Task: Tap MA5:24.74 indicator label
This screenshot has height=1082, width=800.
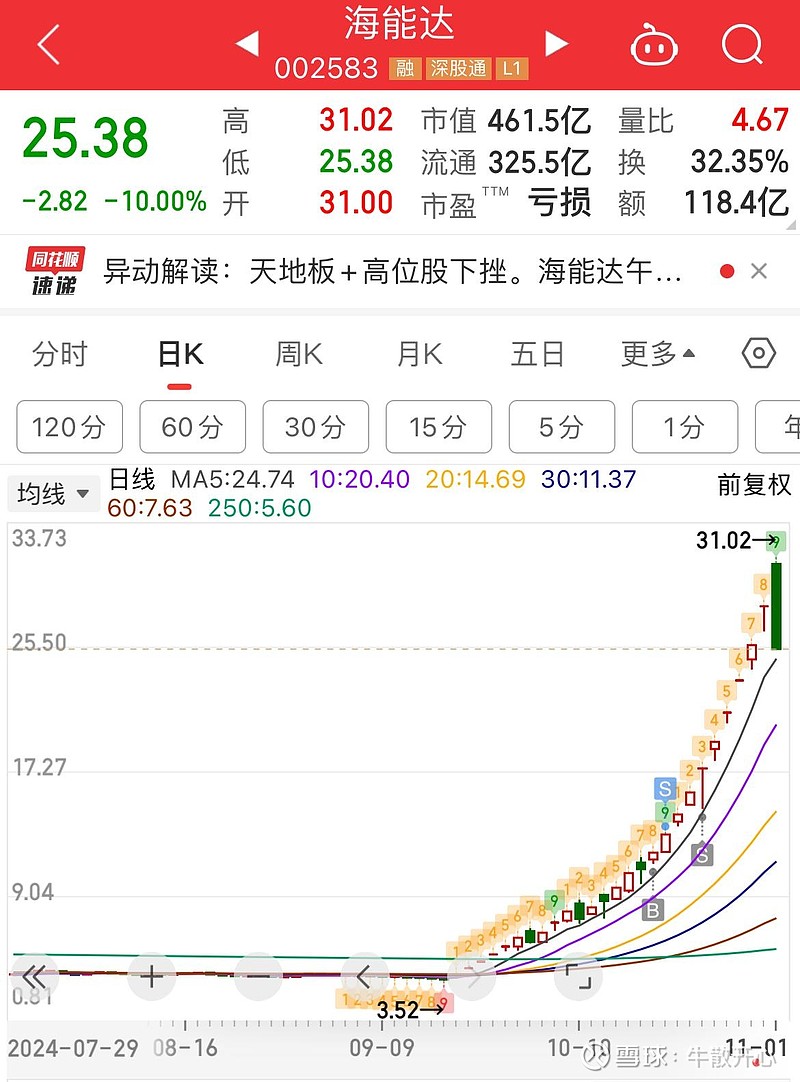Action: coord(233,479)
